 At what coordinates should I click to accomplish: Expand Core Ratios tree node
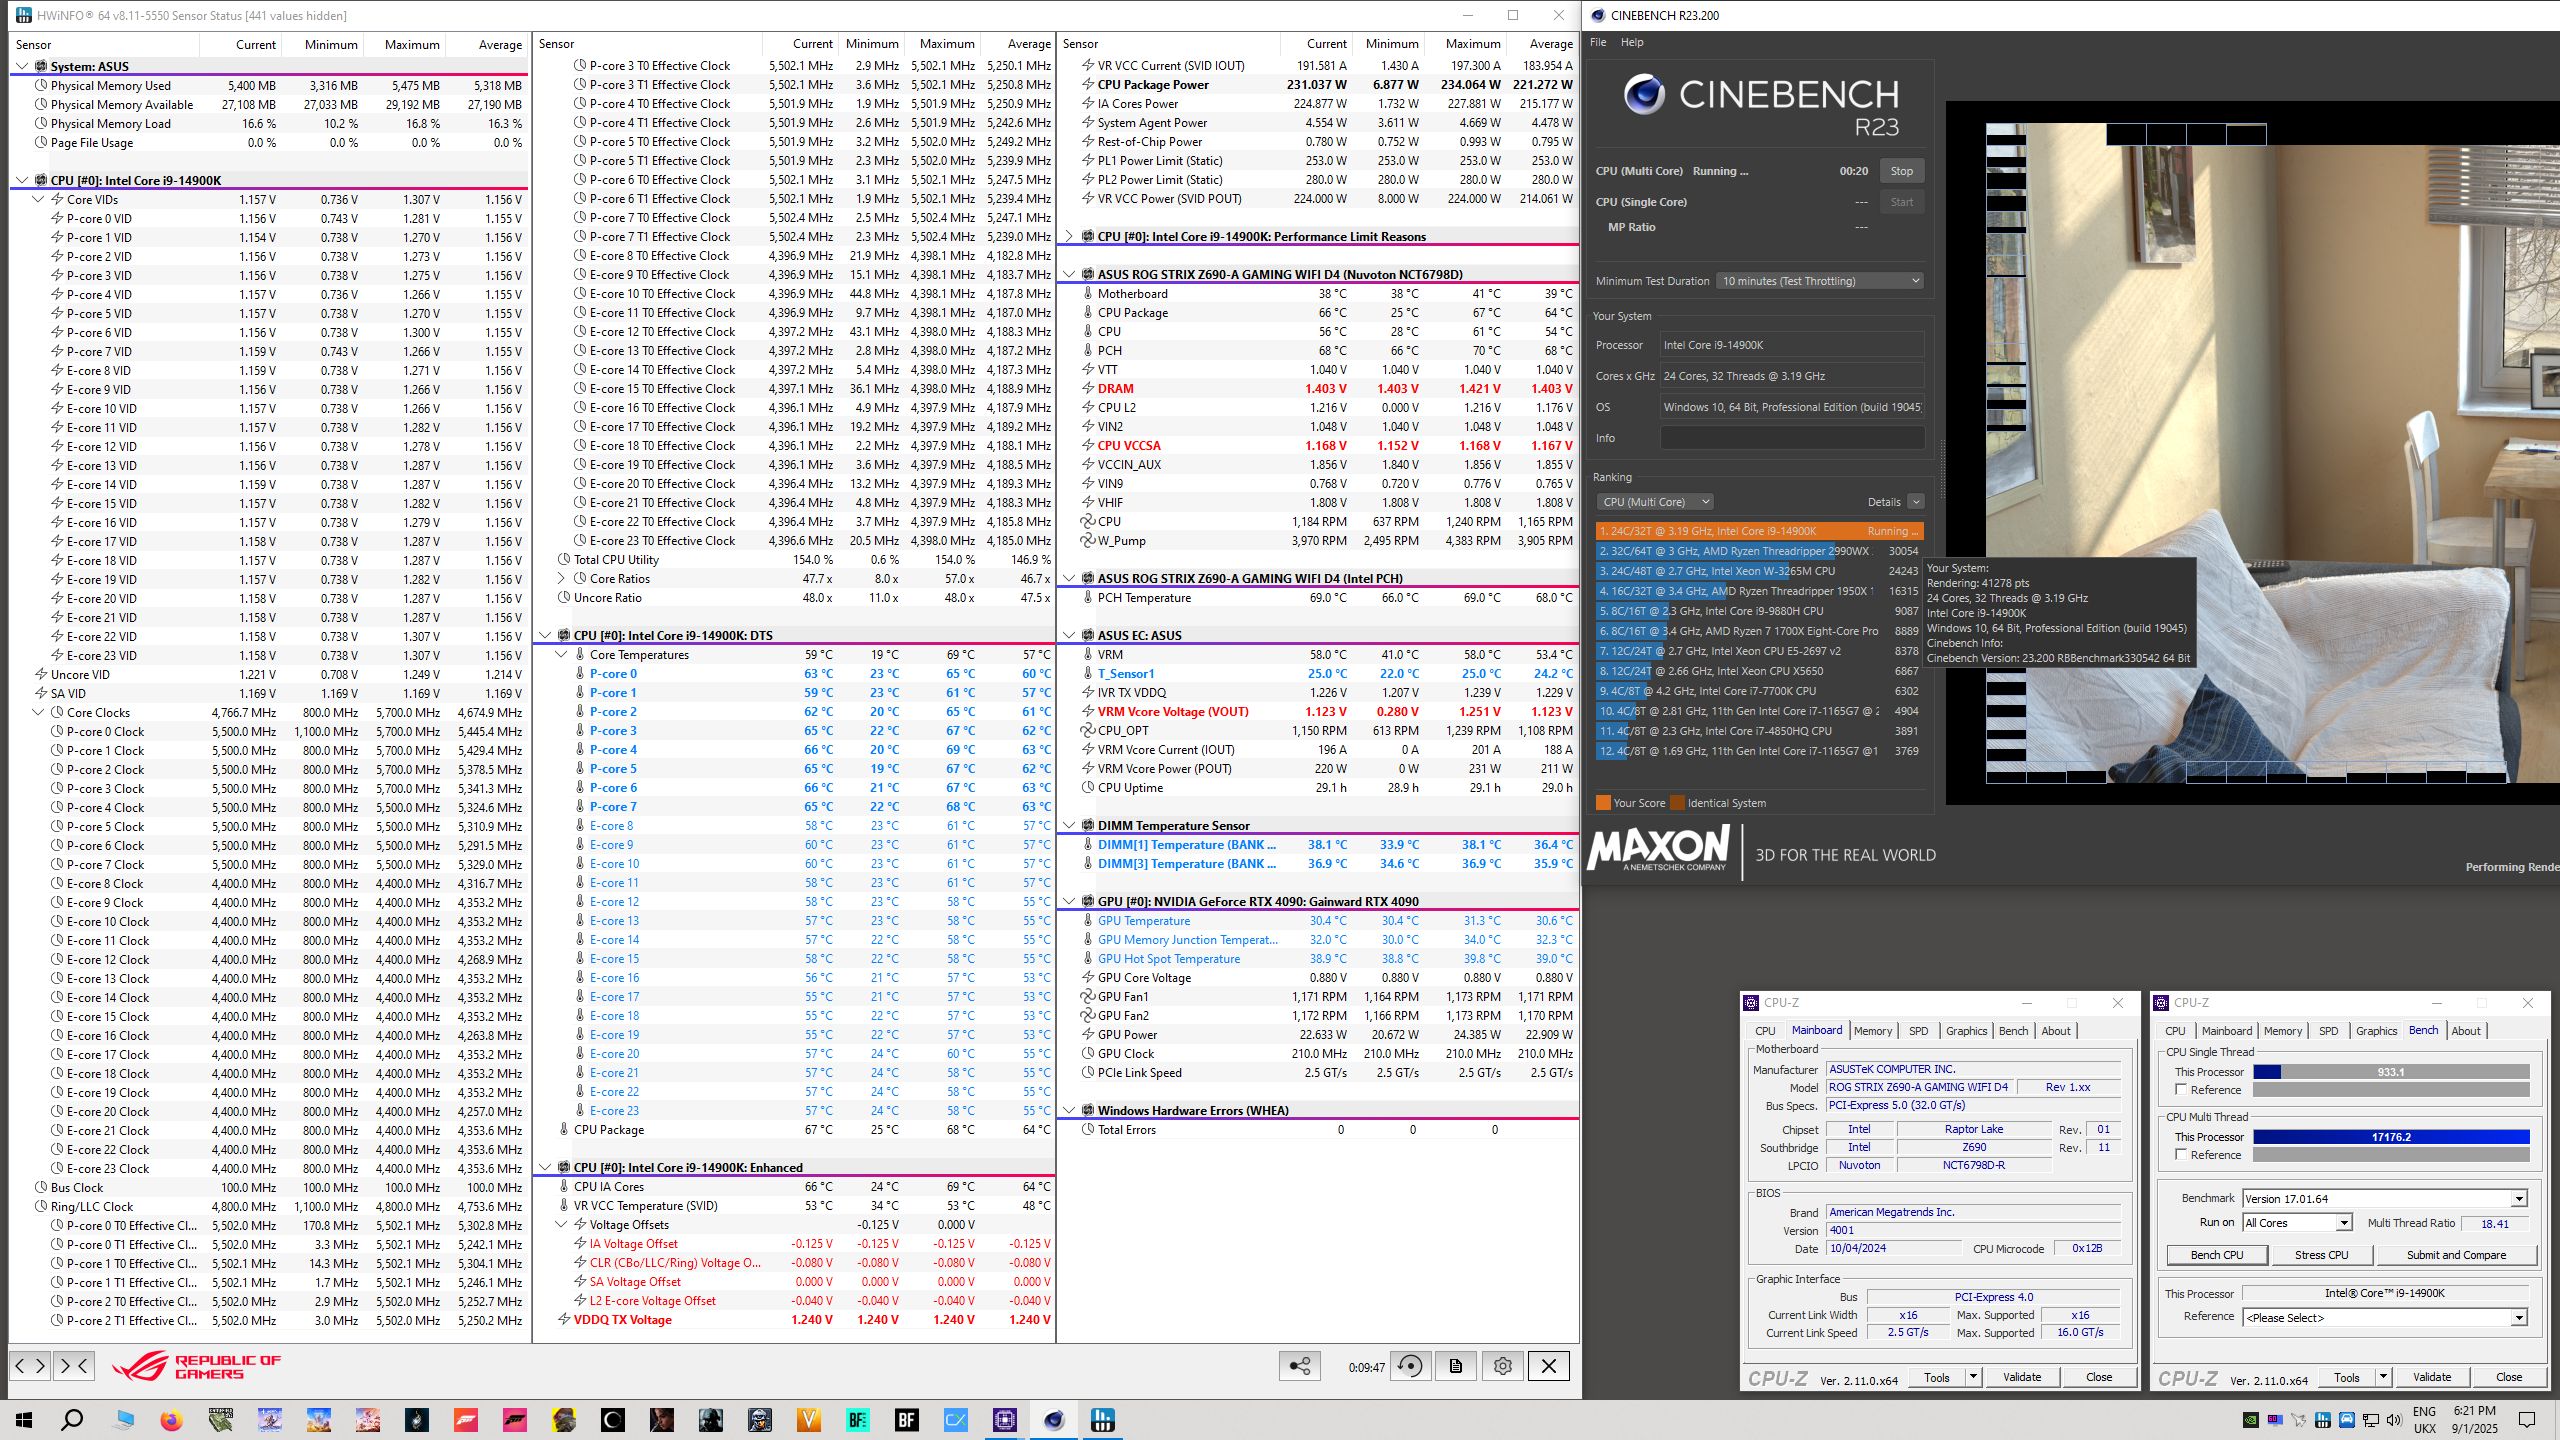click(561, 579)
